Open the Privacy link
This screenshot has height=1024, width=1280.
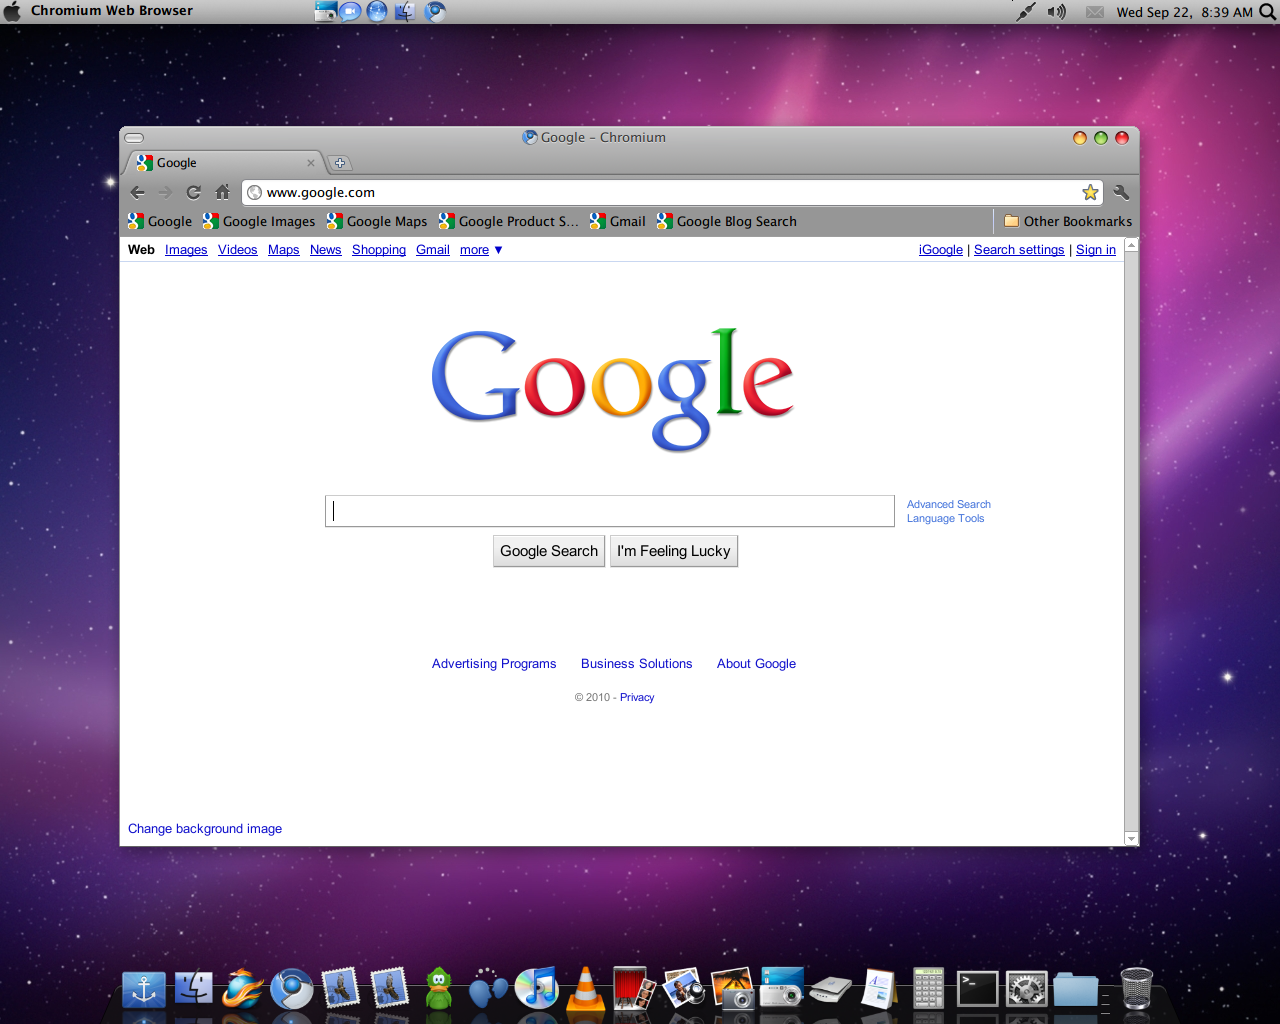pos(637,698)
